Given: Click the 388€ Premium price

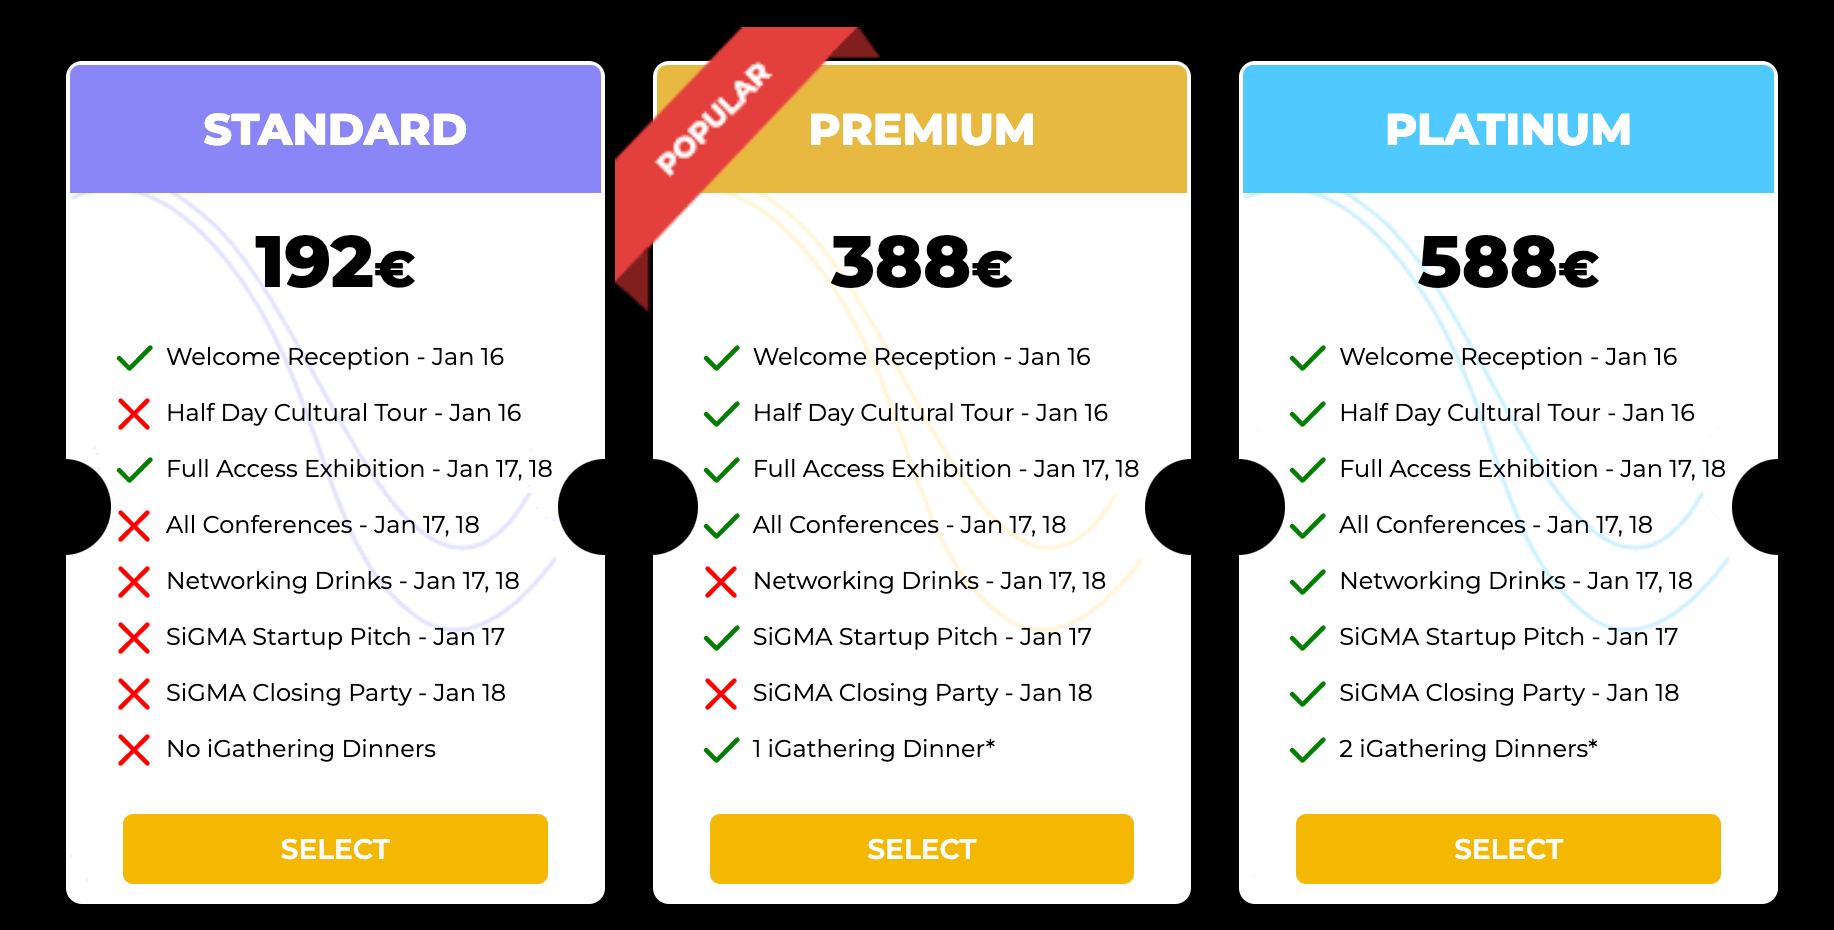Looking at the screenshot, I should 921,263.
